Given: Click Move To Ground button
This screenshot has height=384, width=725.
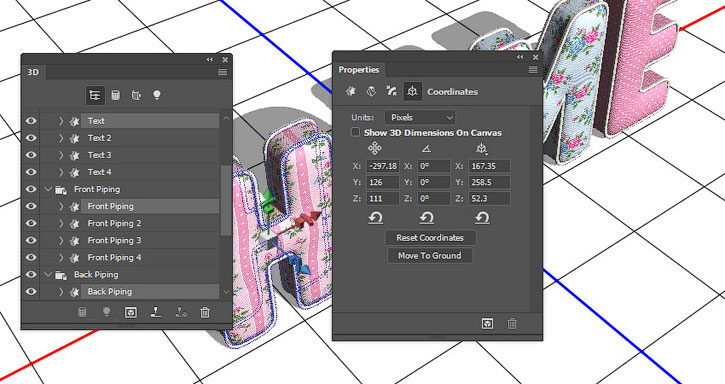Looking at the screenshot, I should pyautogui.click(x=430, y=256).
